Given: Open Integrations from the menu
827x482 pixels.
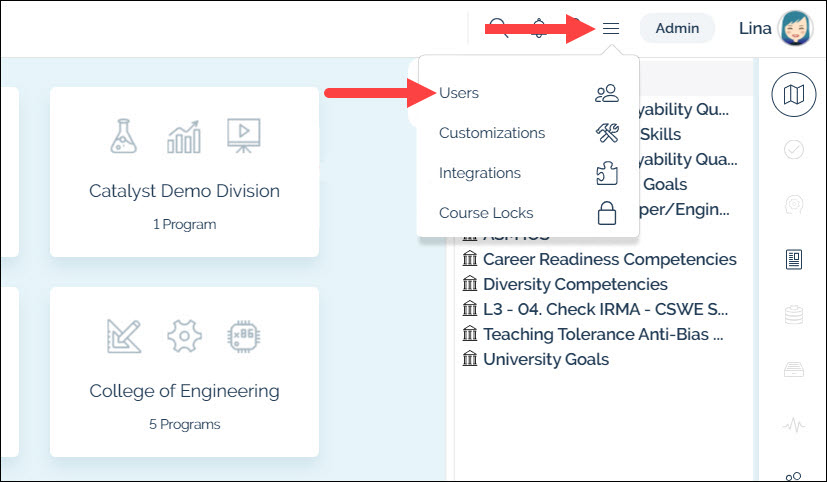Looking at the screenshot, I should (480, 173).
